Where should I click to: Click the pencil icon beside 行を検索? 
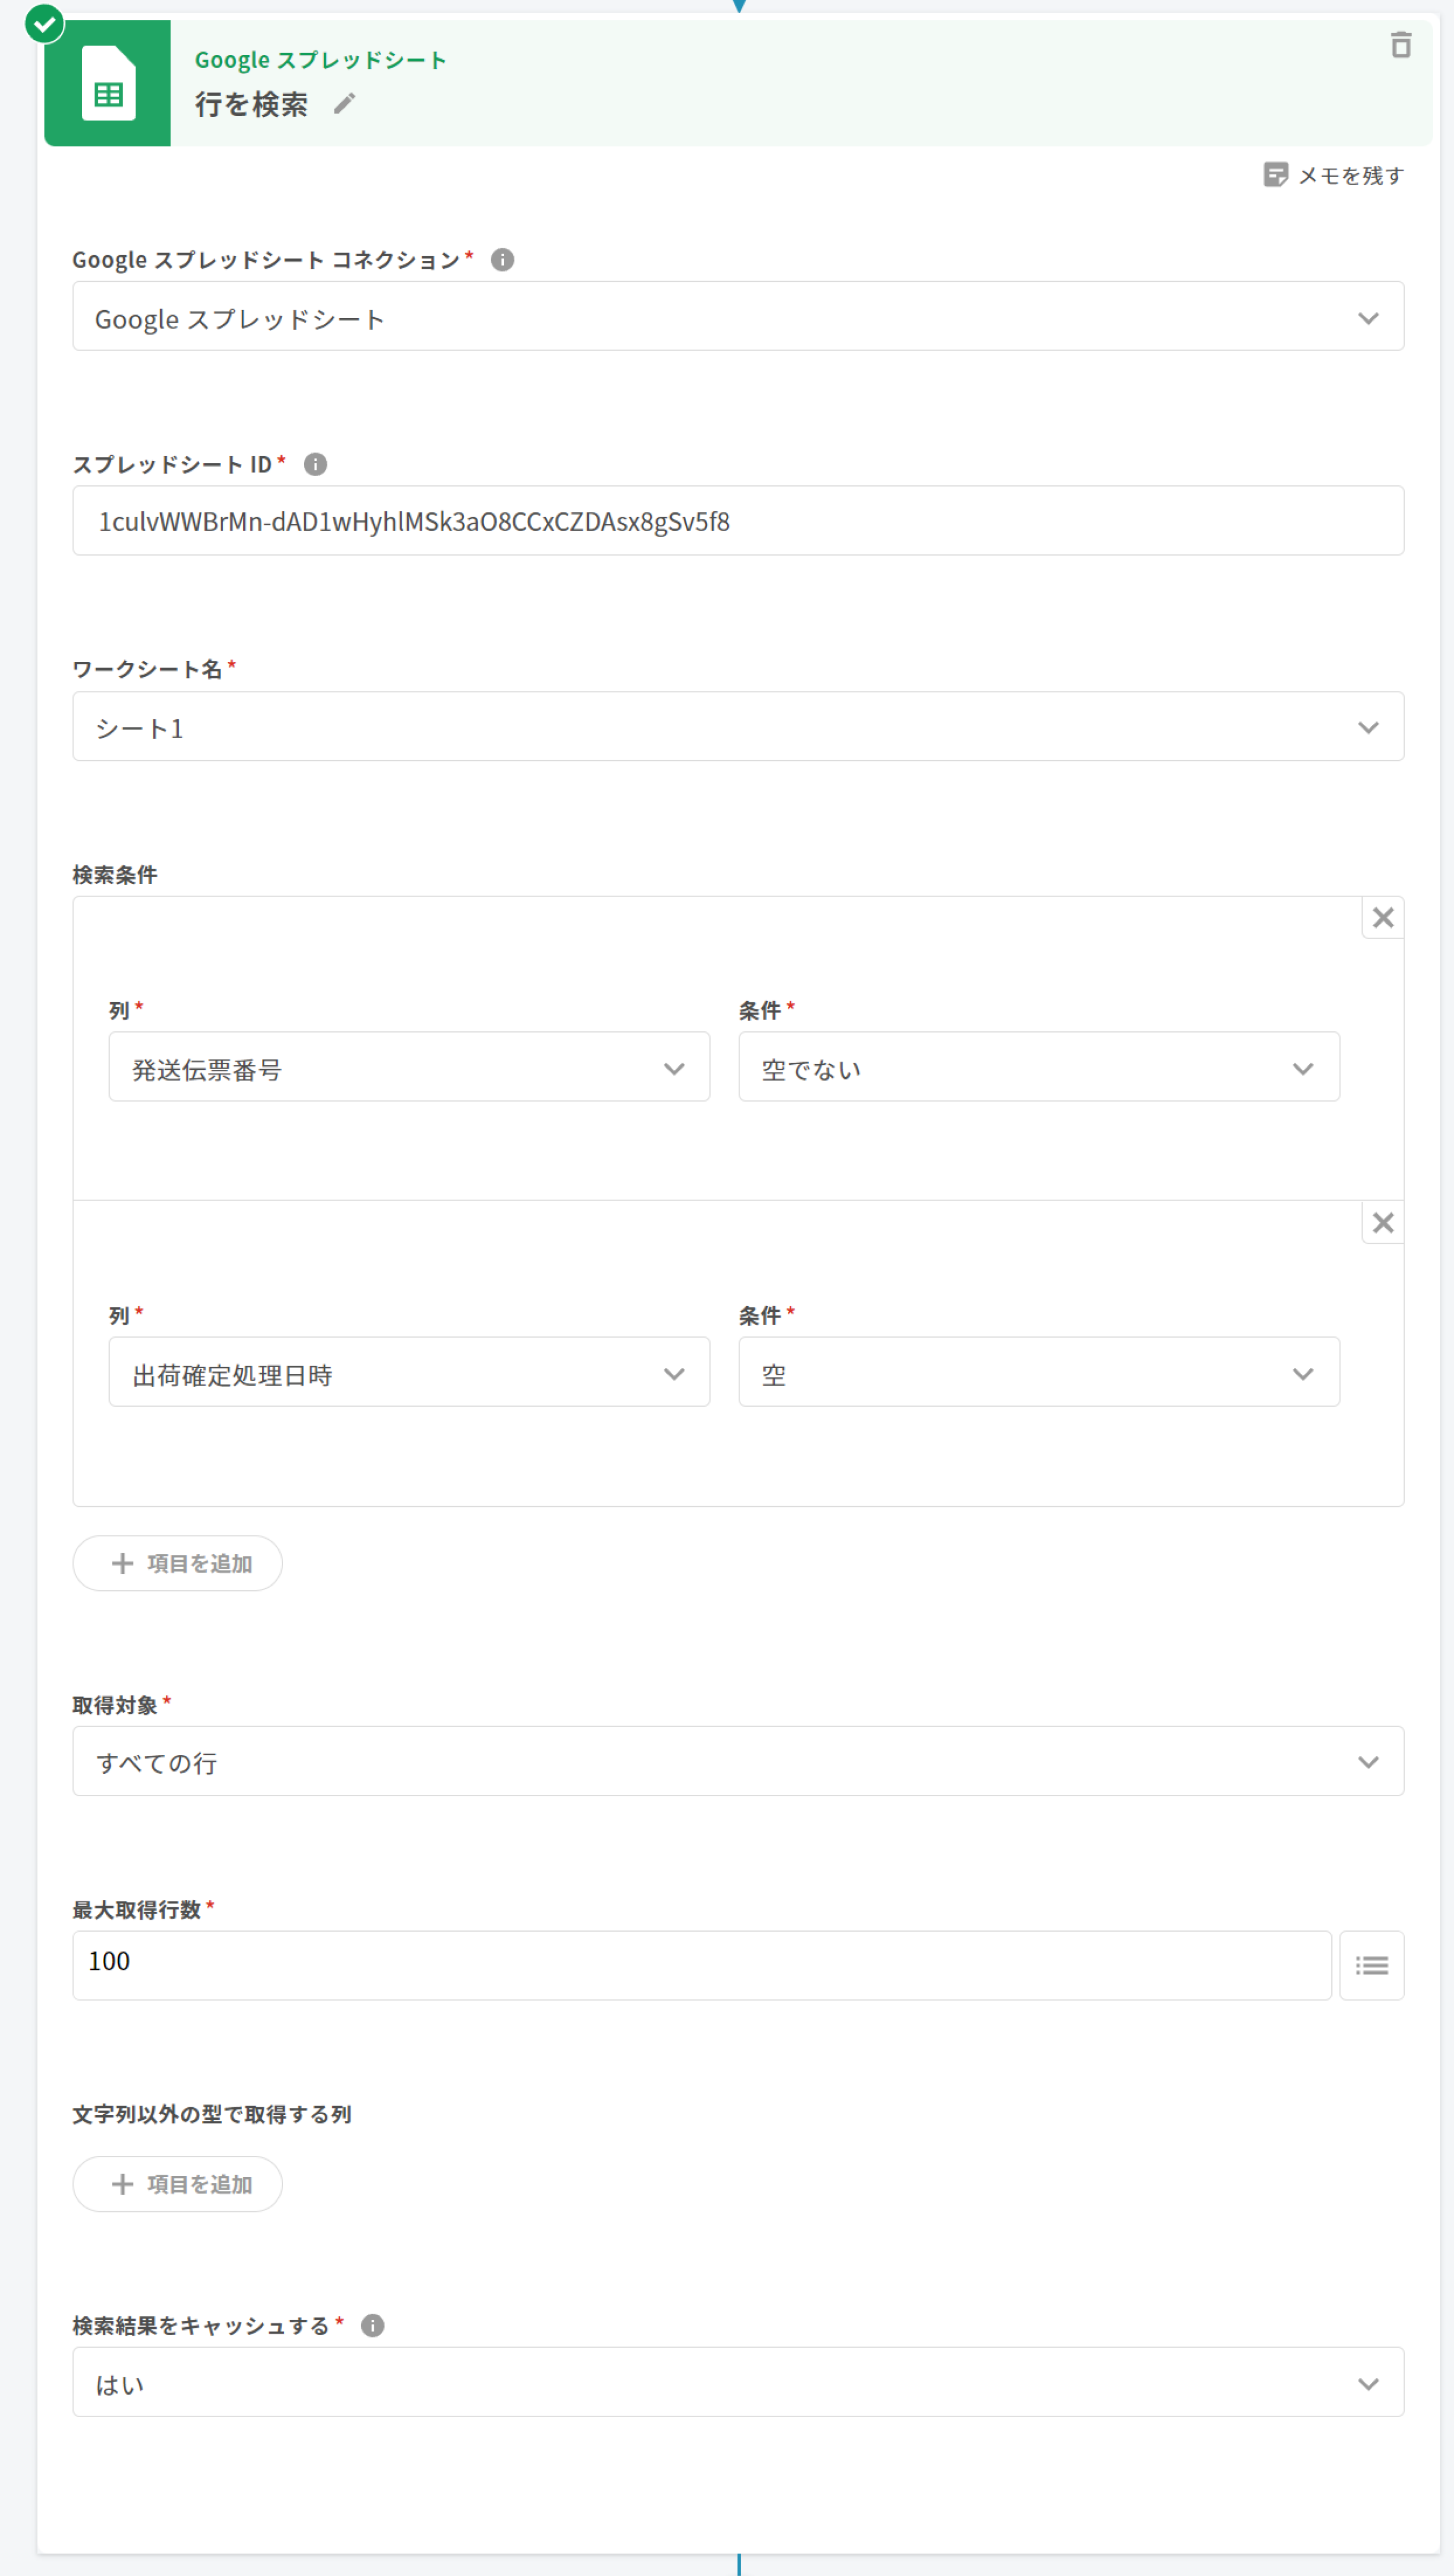click(344, 103)
